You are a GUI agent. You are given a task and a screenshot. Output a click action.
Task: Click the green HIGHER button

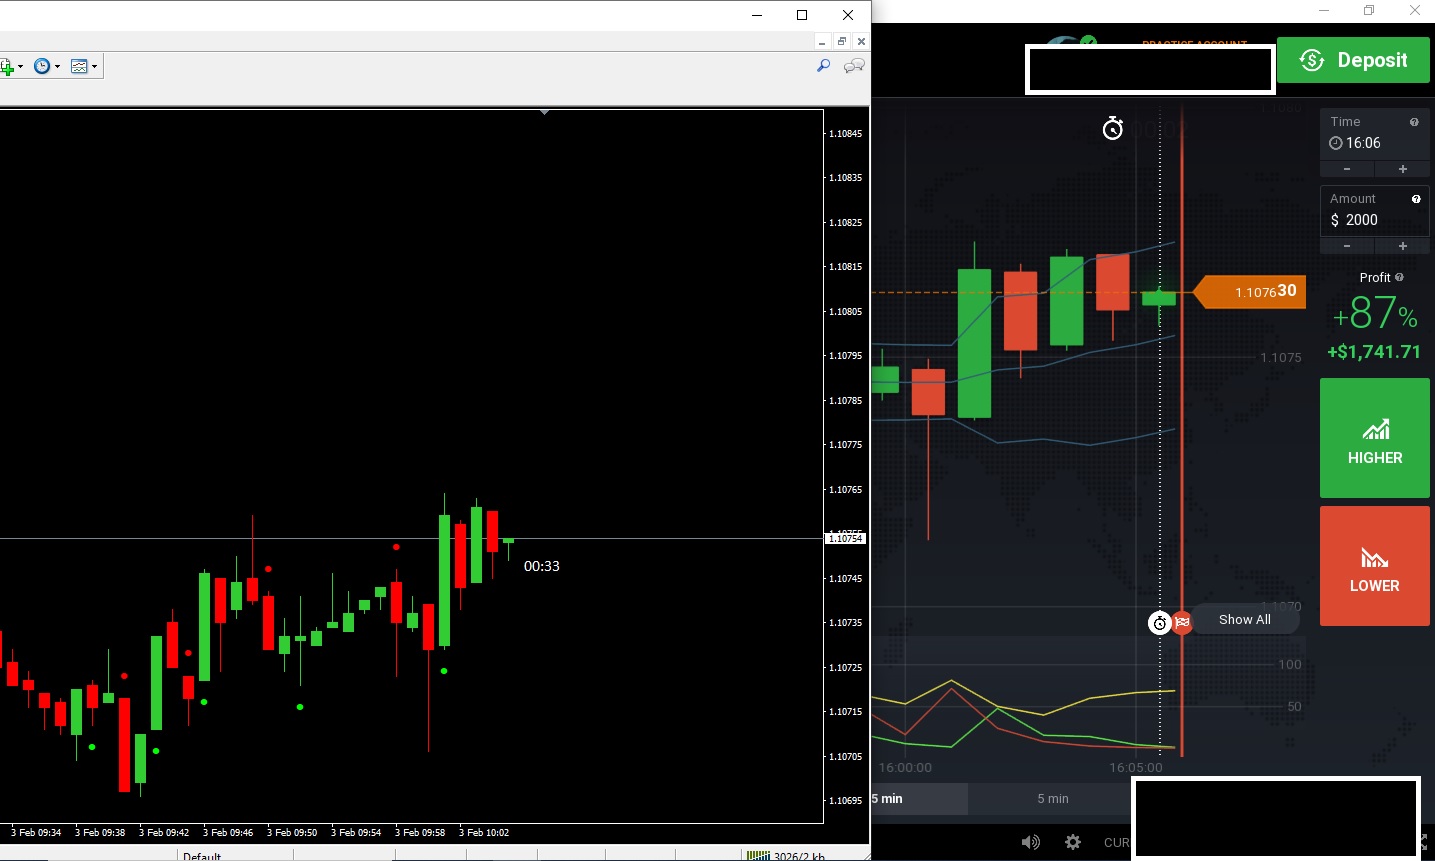tap(1374, 438)
